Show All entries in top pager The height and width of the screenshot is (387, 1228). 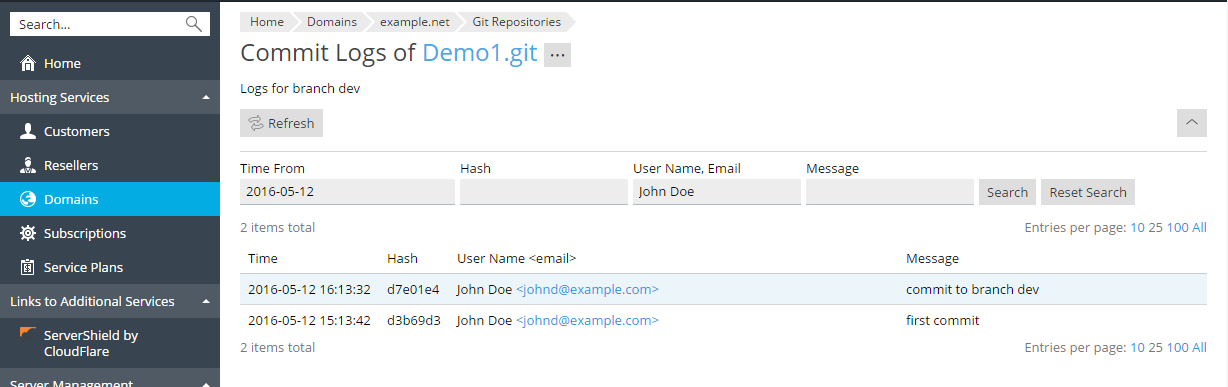(1199, 227)
